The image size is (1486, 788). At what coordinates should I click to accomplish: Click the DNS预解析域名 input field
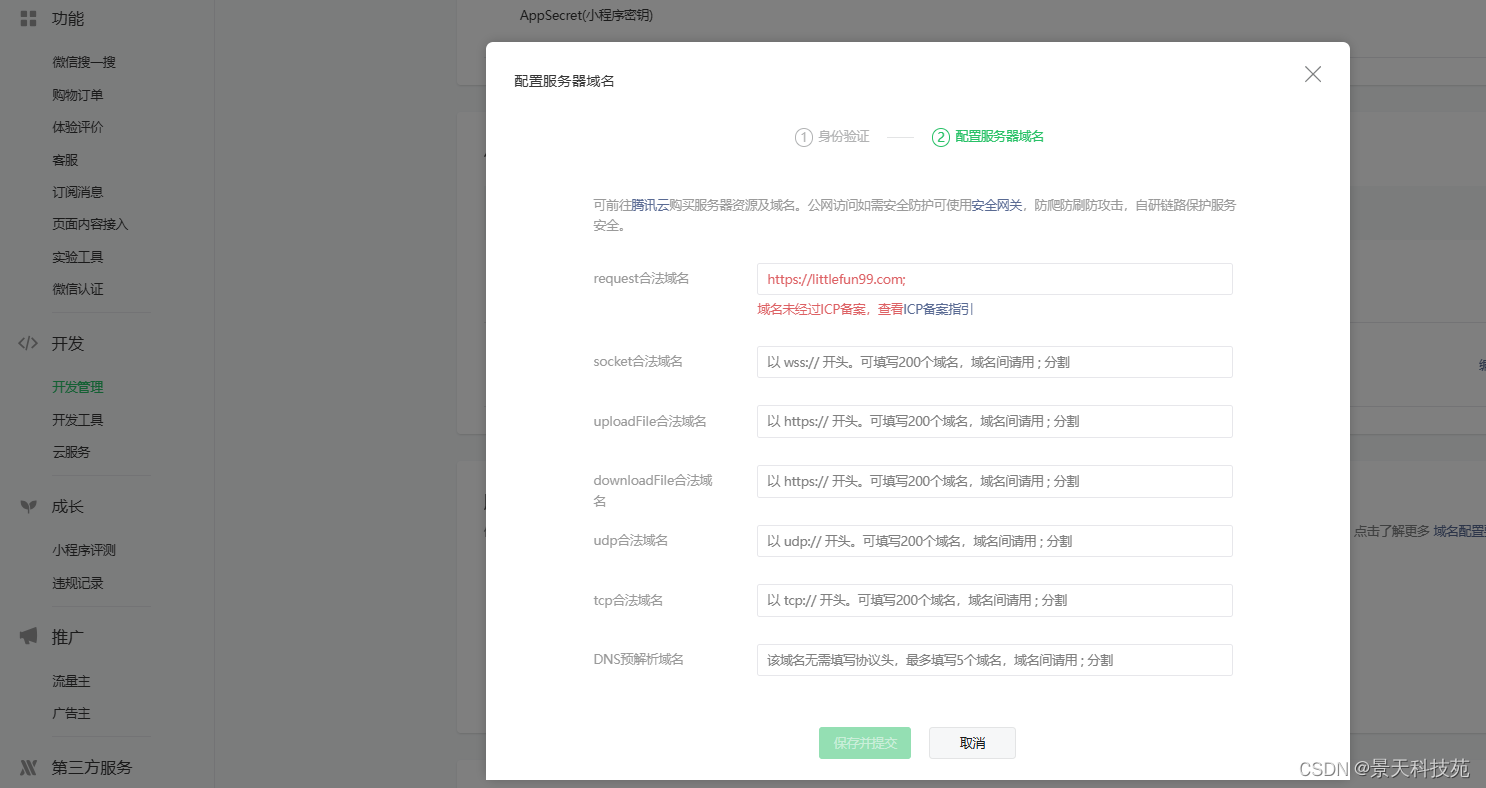tap(994, 660)
